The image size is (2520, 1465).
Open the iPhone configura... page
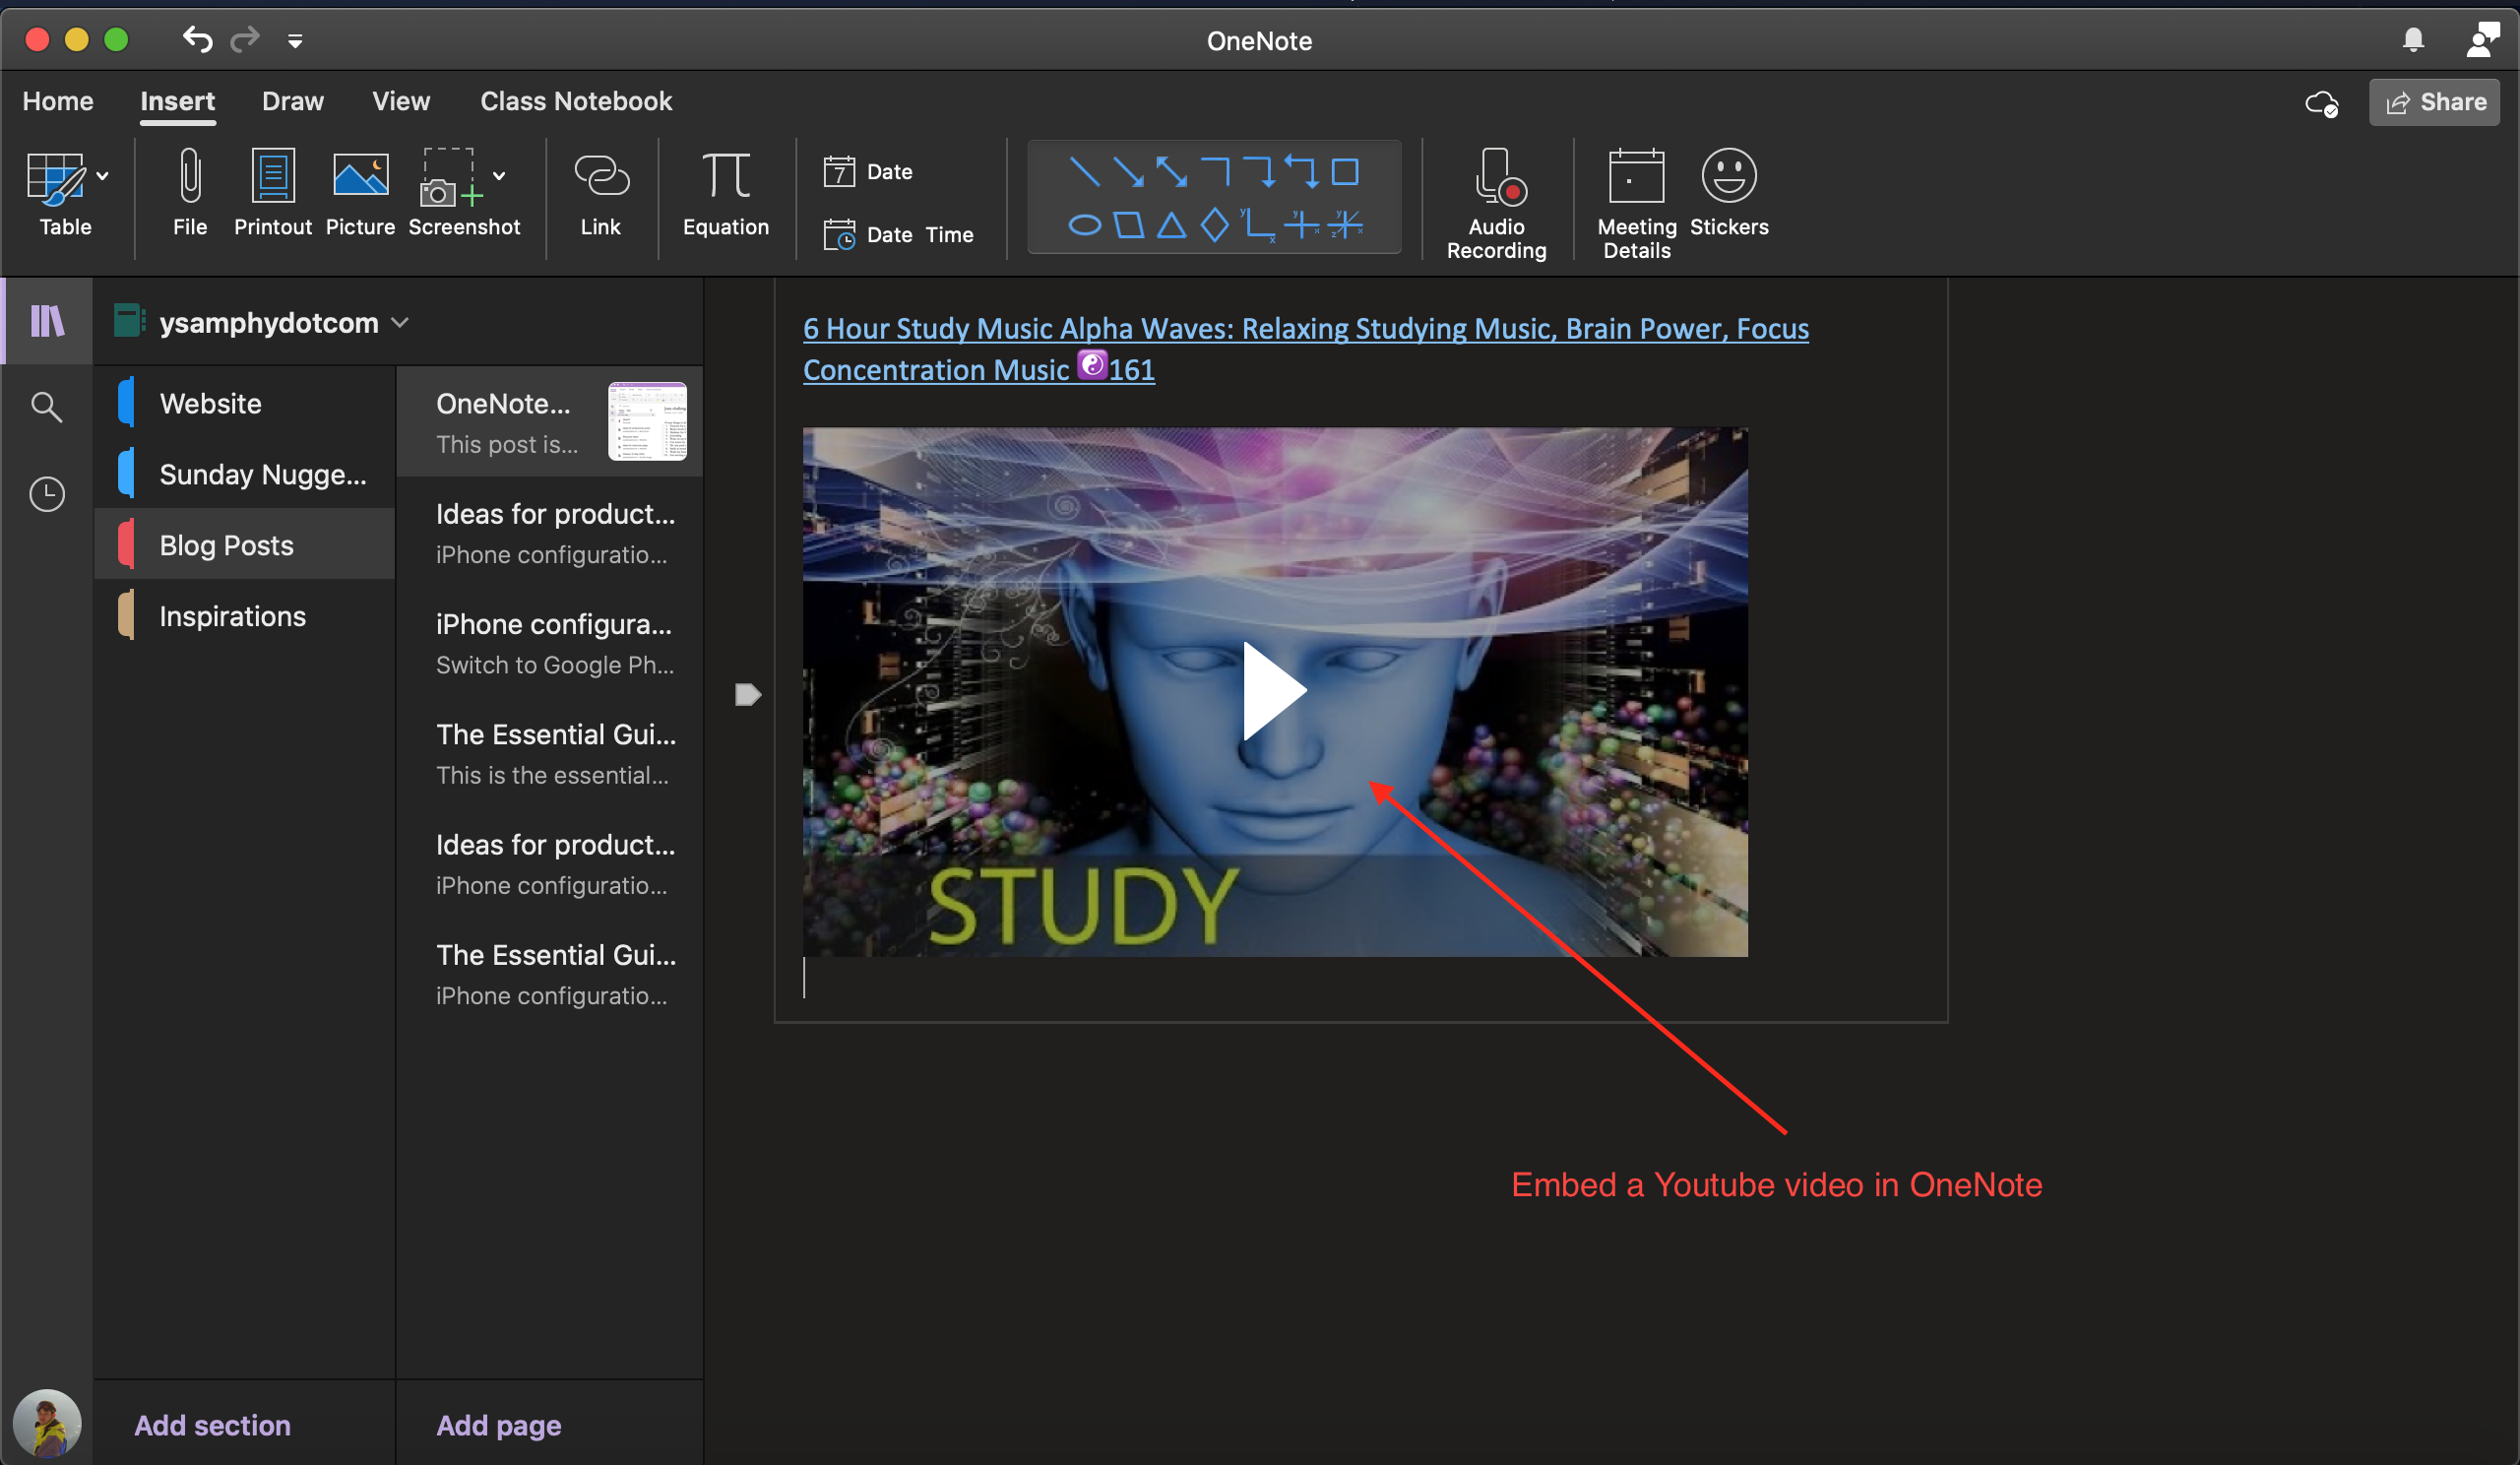tap(550, 643)
